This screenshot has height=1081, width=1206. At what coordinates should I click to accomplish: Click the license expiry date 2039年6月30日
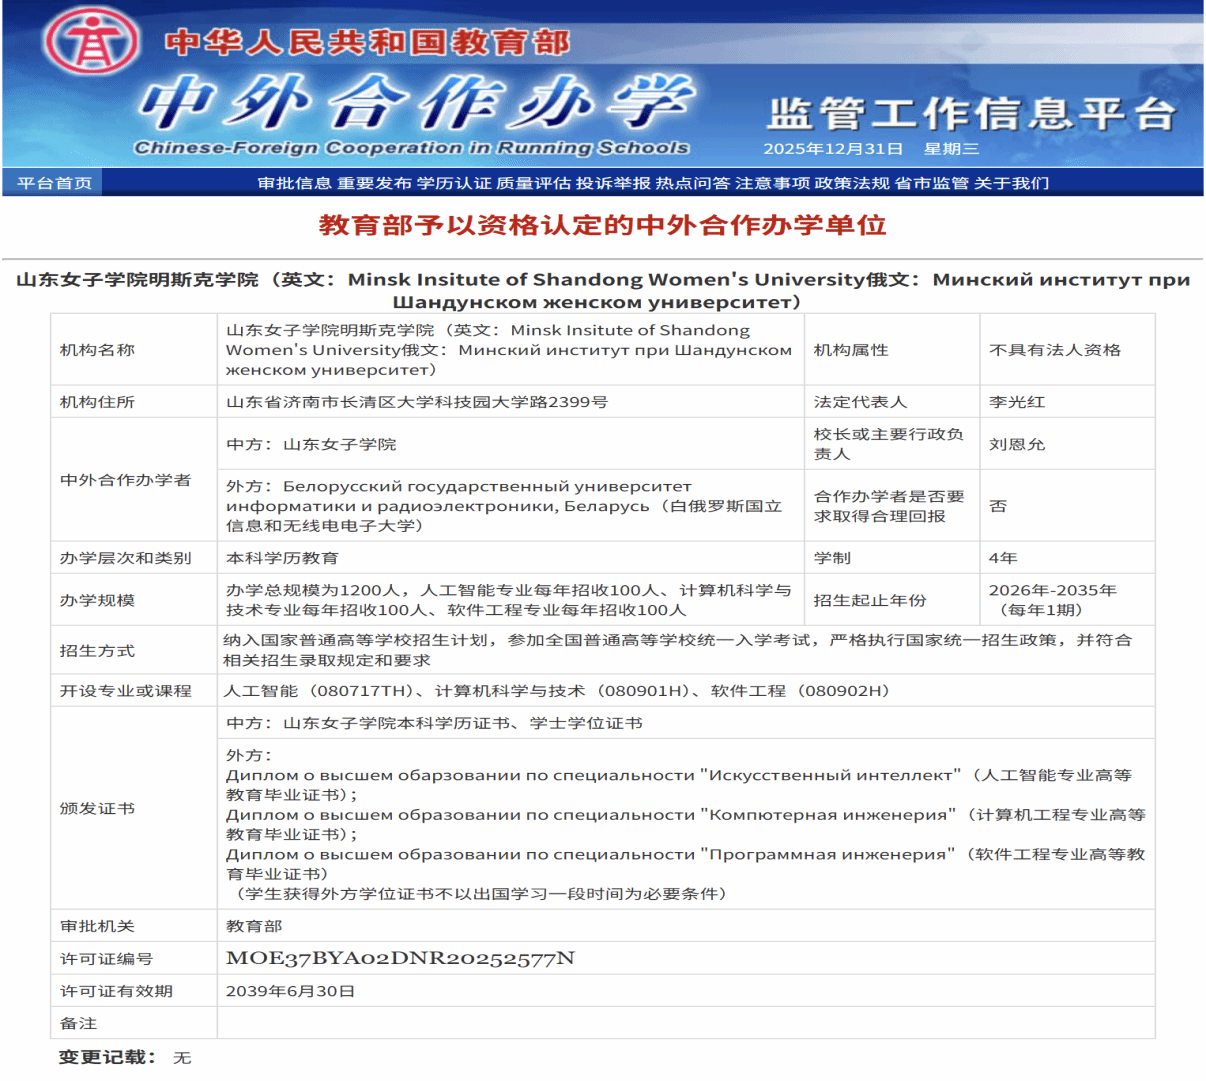click(x=291, y=991)
